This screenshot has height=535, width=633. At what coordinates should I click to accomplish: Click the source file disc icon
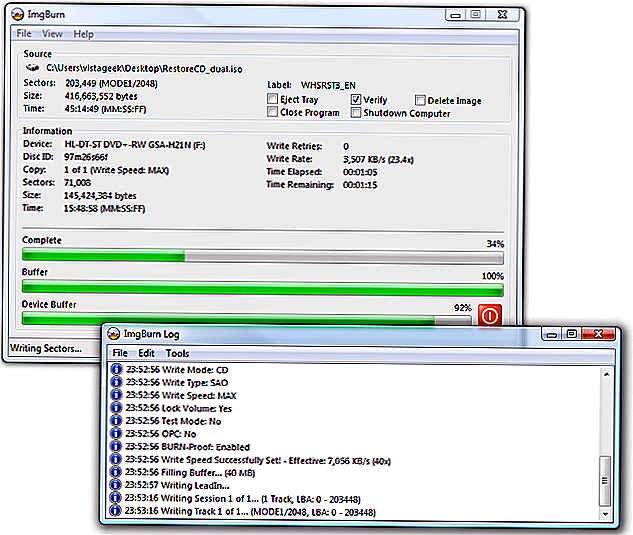pyautogui.click(x=32, y=67)
